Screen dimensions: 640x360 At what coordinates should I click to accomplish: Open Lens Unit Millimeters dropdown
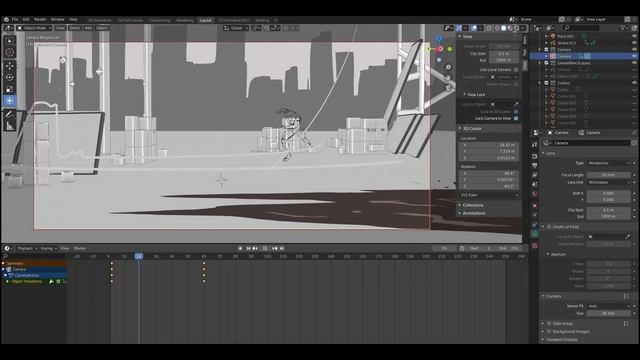(x=609, y=182)
